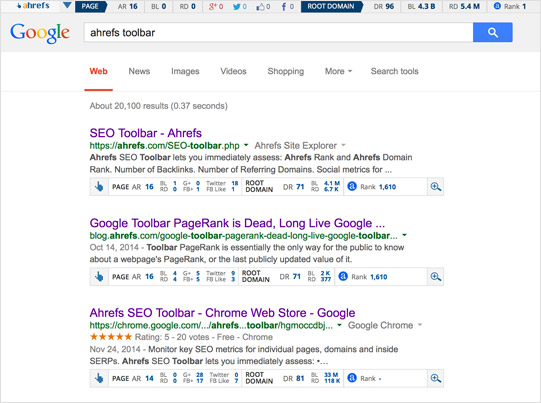Click the Rank icon in the PageRank result bar
The image size is (541, 403).
pyautogui.click(x=343, y=276)
